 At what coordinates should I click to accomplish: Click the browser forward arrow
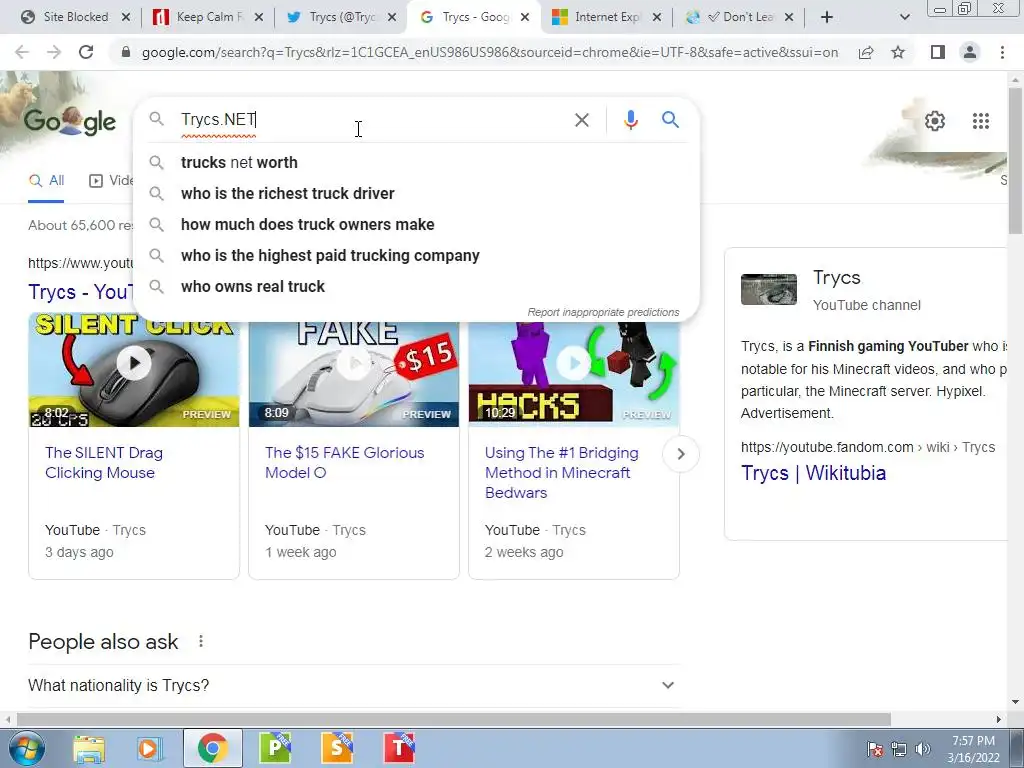(x=54, y=52)
